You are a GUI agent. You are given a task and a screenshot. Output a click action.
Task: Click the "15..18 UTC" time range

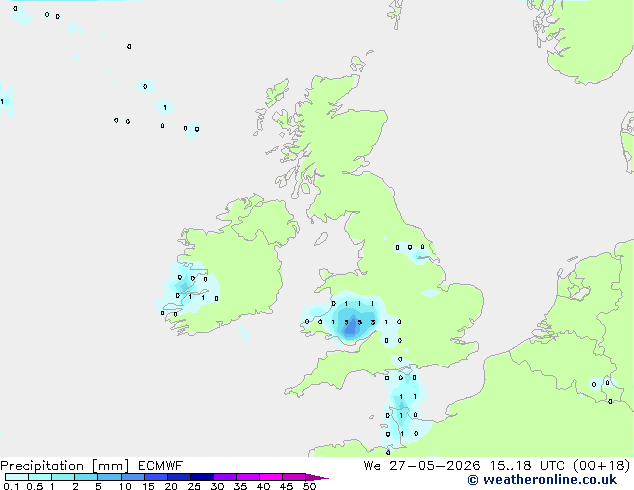click(526, 466)
